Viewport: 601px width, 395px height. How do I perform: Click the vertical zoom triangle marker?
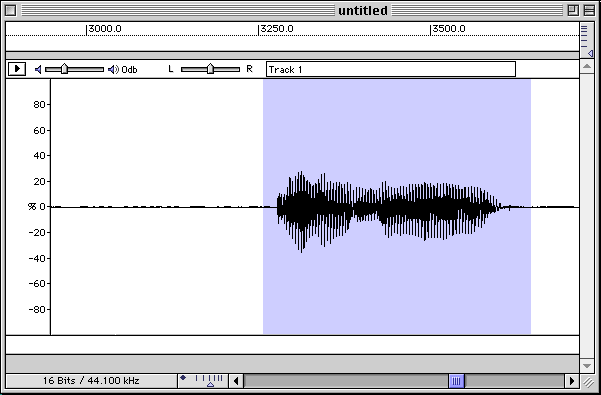click(x=590, y=54)
